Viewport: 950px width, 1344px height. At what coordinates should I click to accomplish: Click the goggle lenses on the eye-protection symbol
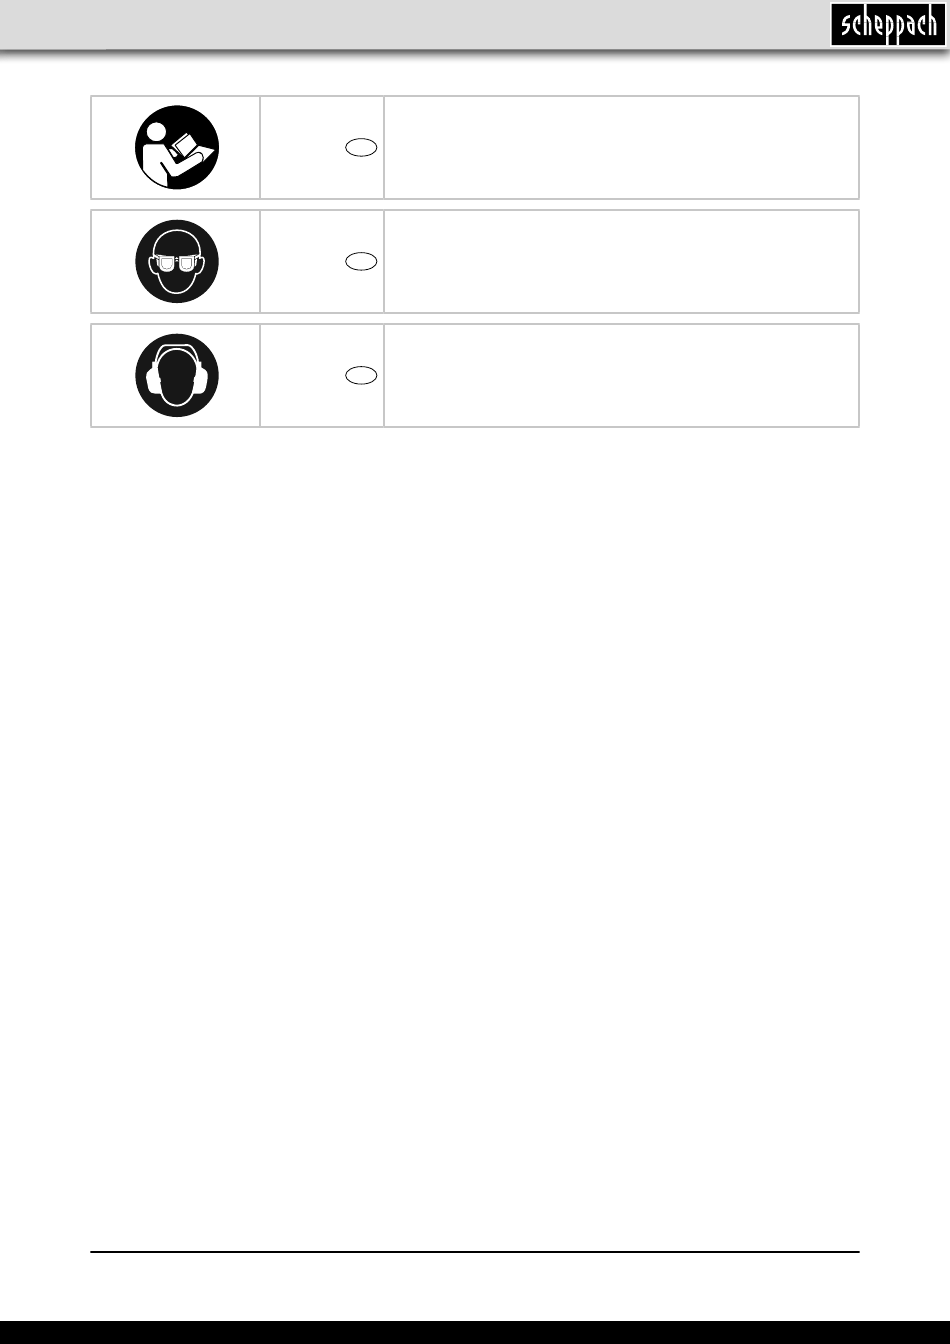pos(177,265)
